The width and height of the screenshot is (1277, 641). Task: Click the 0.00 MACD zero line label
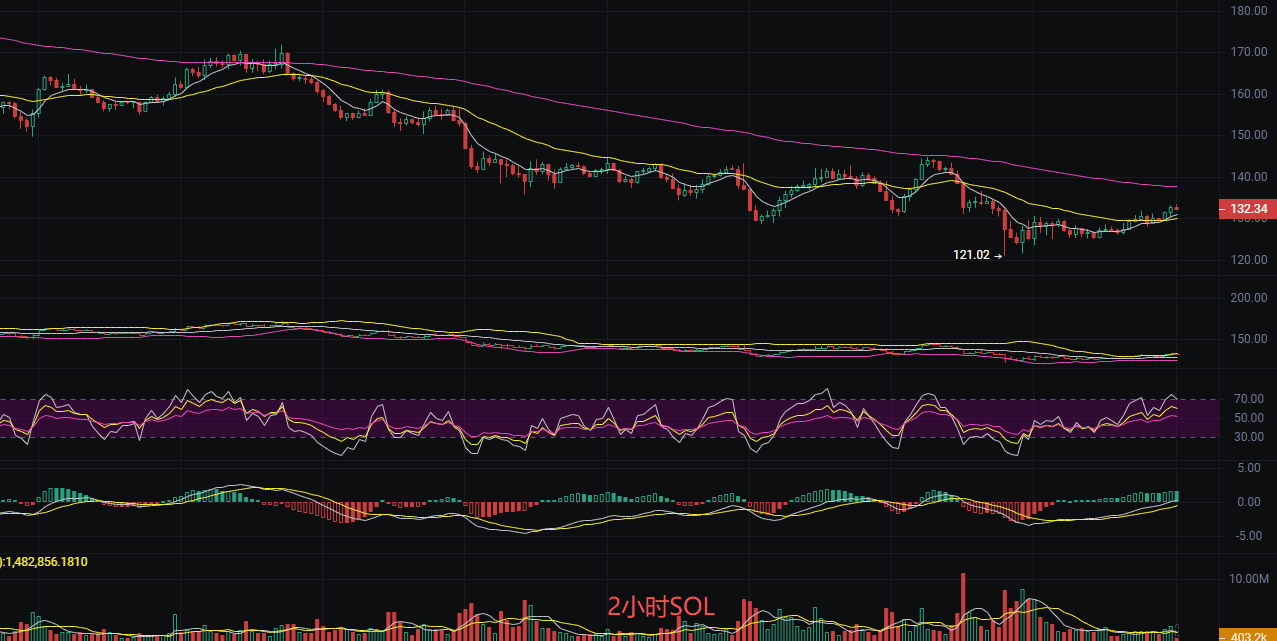[1249, 502]
